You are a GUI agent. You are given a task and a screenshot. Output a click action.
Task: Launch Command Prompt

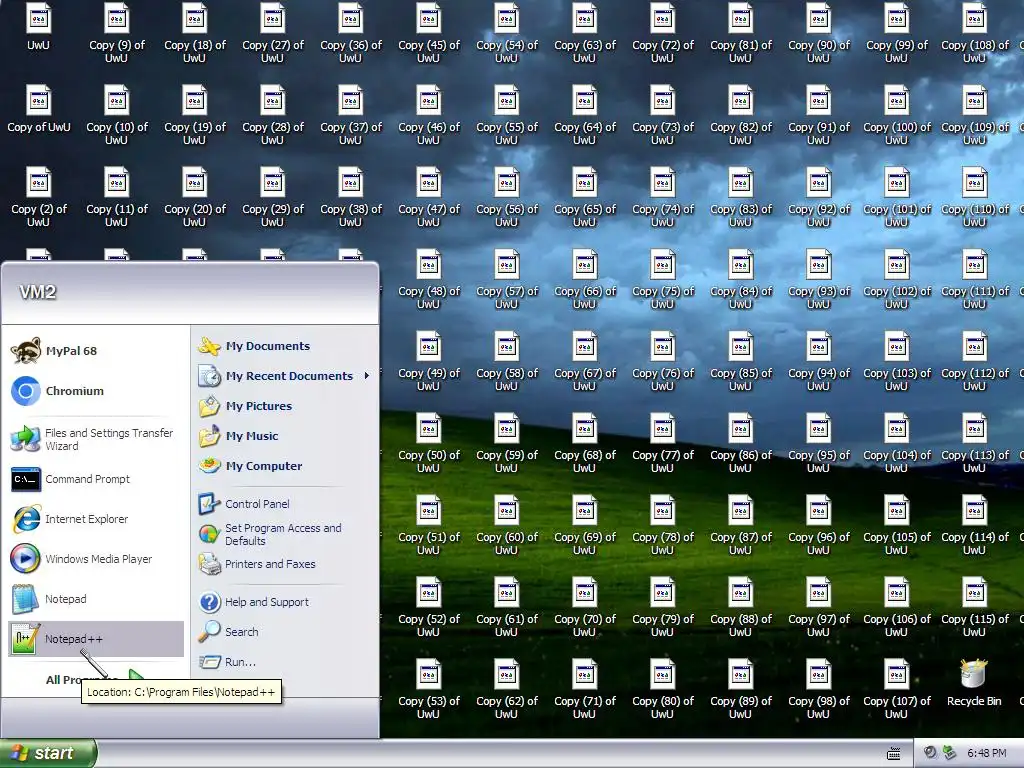click(x=95, y=479)
